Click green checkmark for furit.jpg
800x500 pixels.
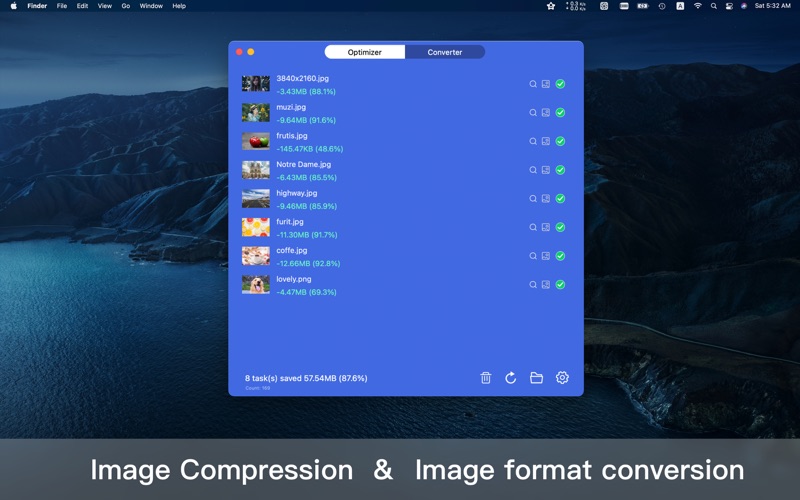coord(560,227)
